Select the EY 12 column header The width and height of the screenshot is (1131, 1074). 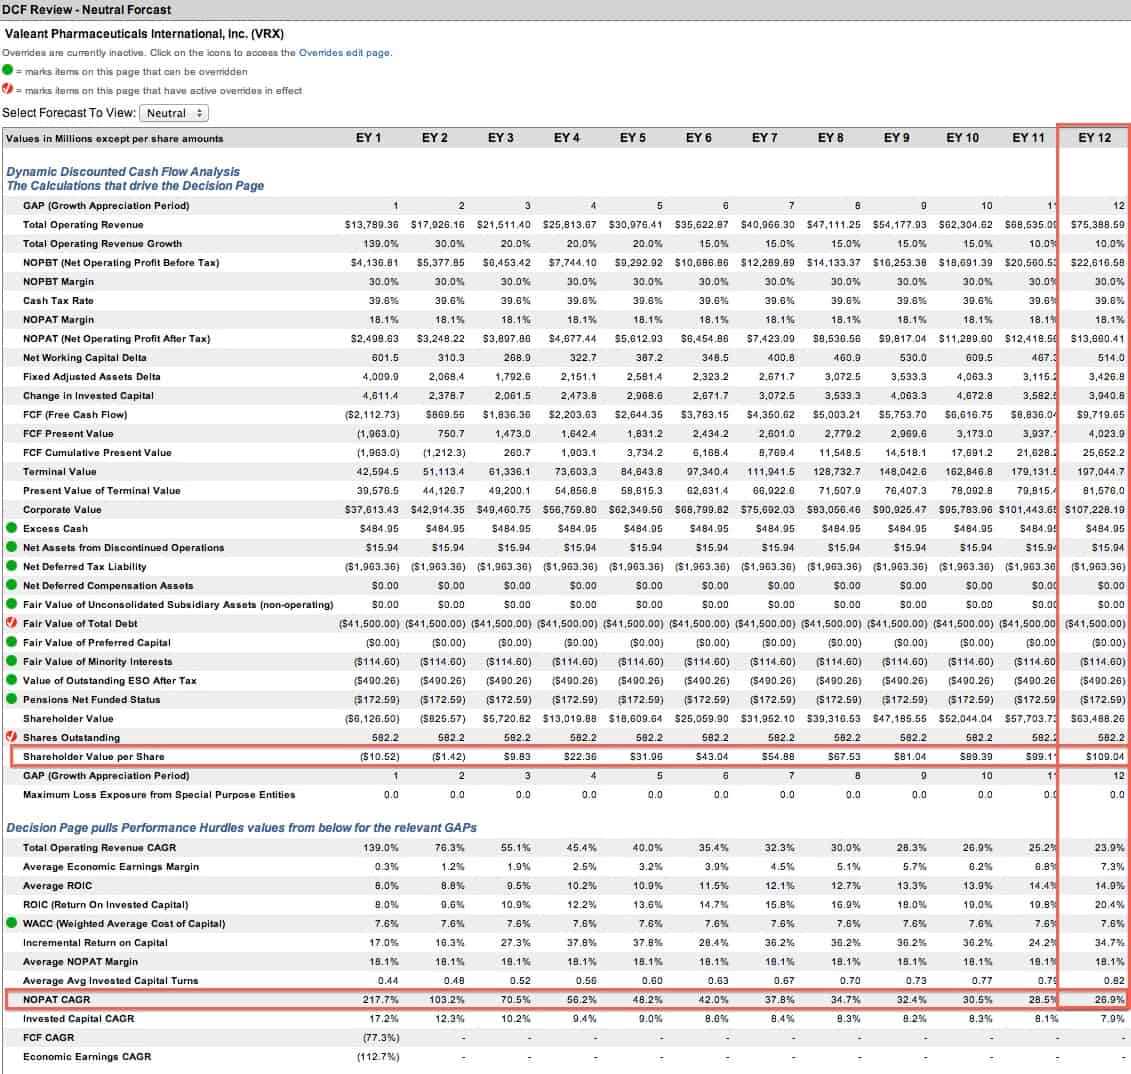coord(1095,138)
